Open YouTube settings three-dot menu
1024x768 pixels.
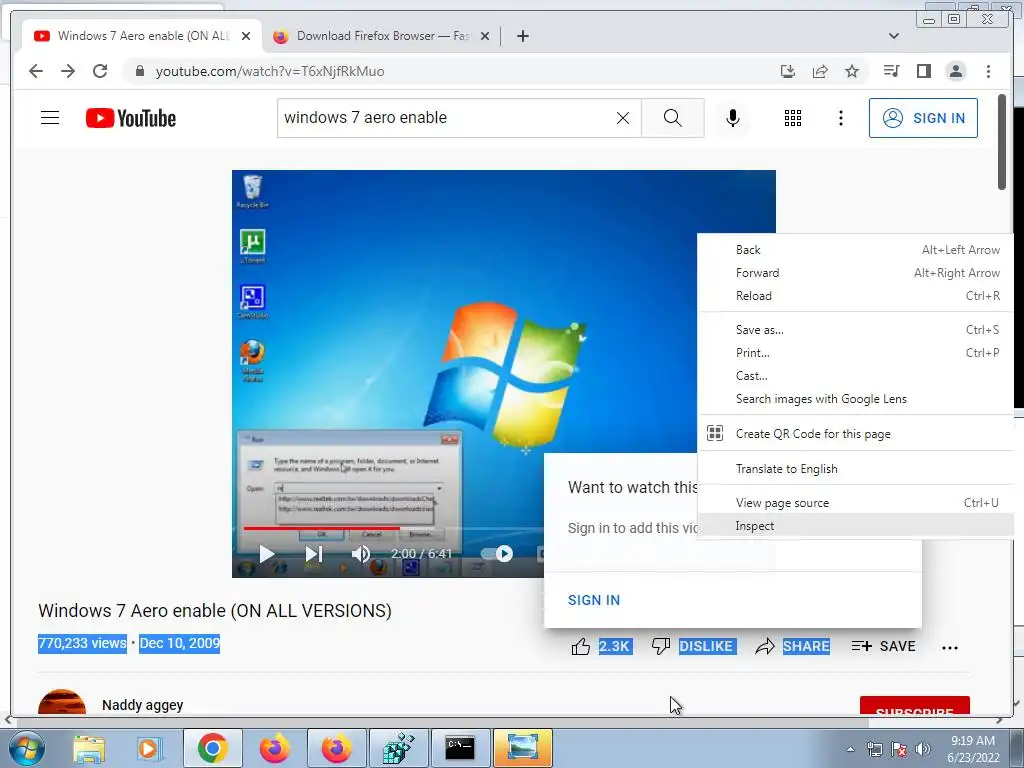coord(840,118)
